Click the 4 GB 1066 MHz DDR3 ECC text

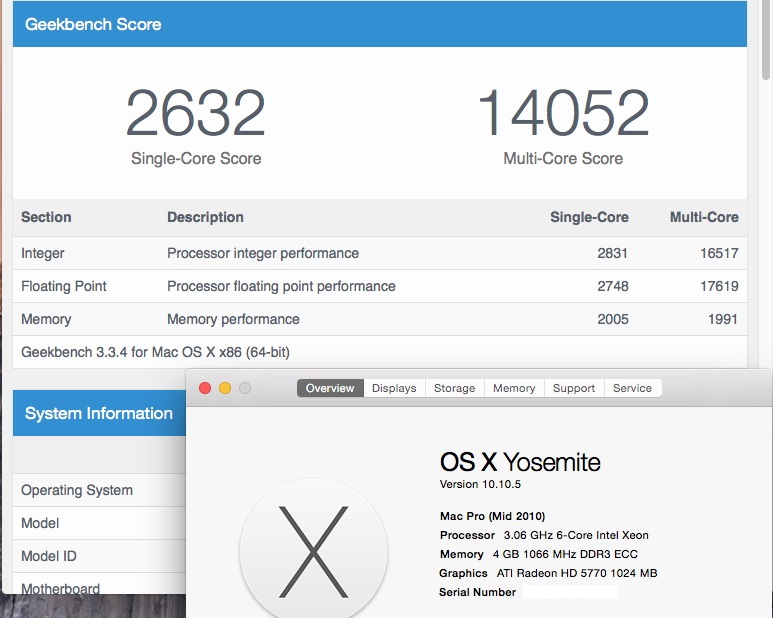click(x=565, y=554)
